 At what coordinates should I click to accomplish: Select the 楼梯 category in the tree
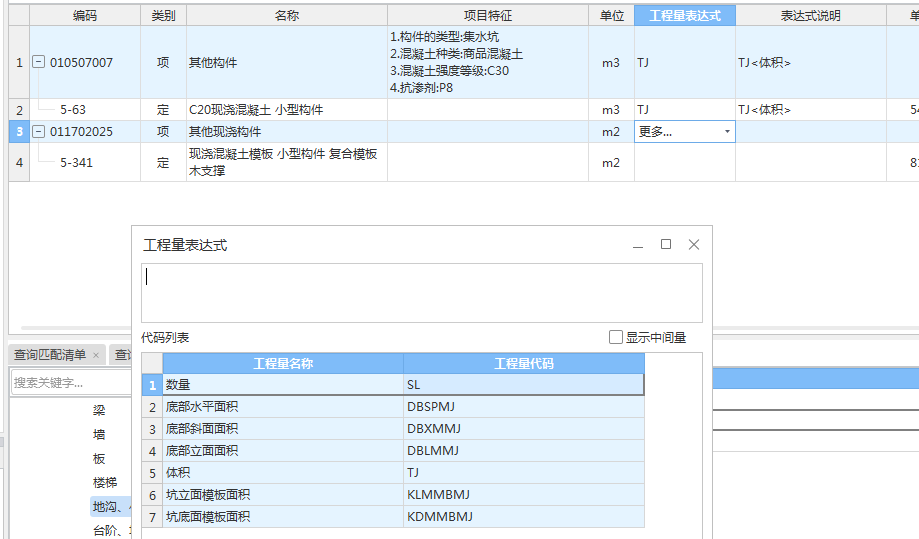tap(105, 482)
